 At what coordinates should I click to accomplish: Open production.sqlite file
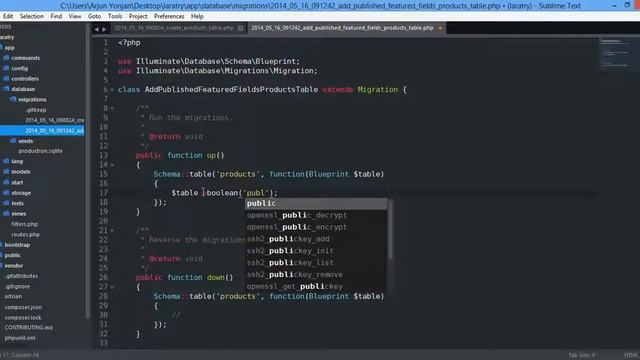tap(40, 151)
